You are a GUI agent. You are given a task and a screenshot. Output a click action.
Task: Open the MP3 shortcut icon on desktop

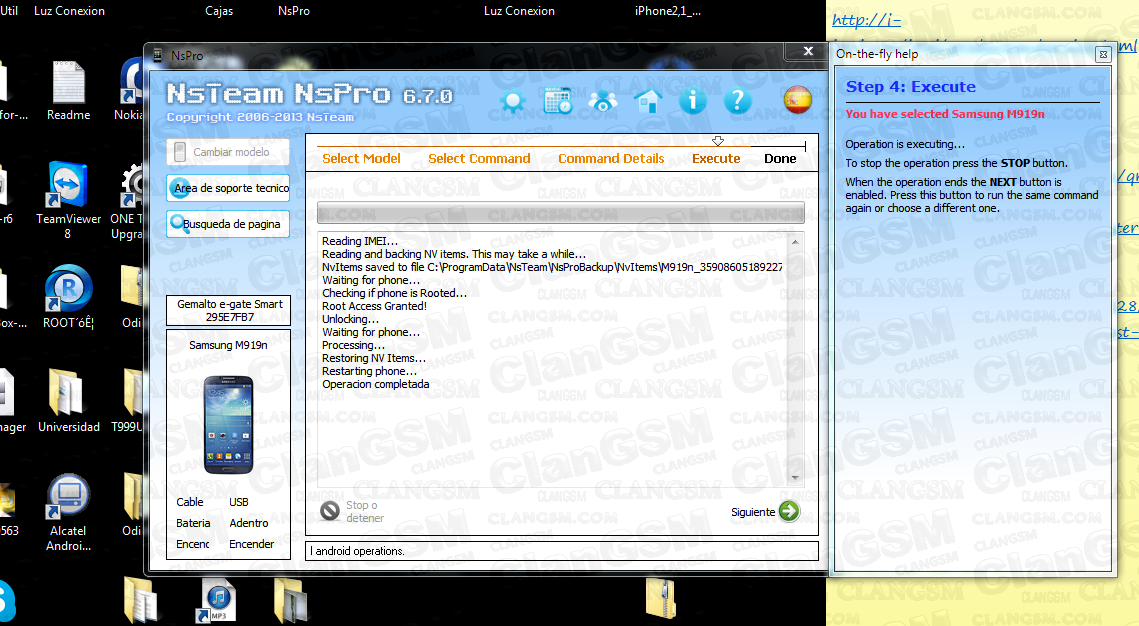(x=218, y=600)
